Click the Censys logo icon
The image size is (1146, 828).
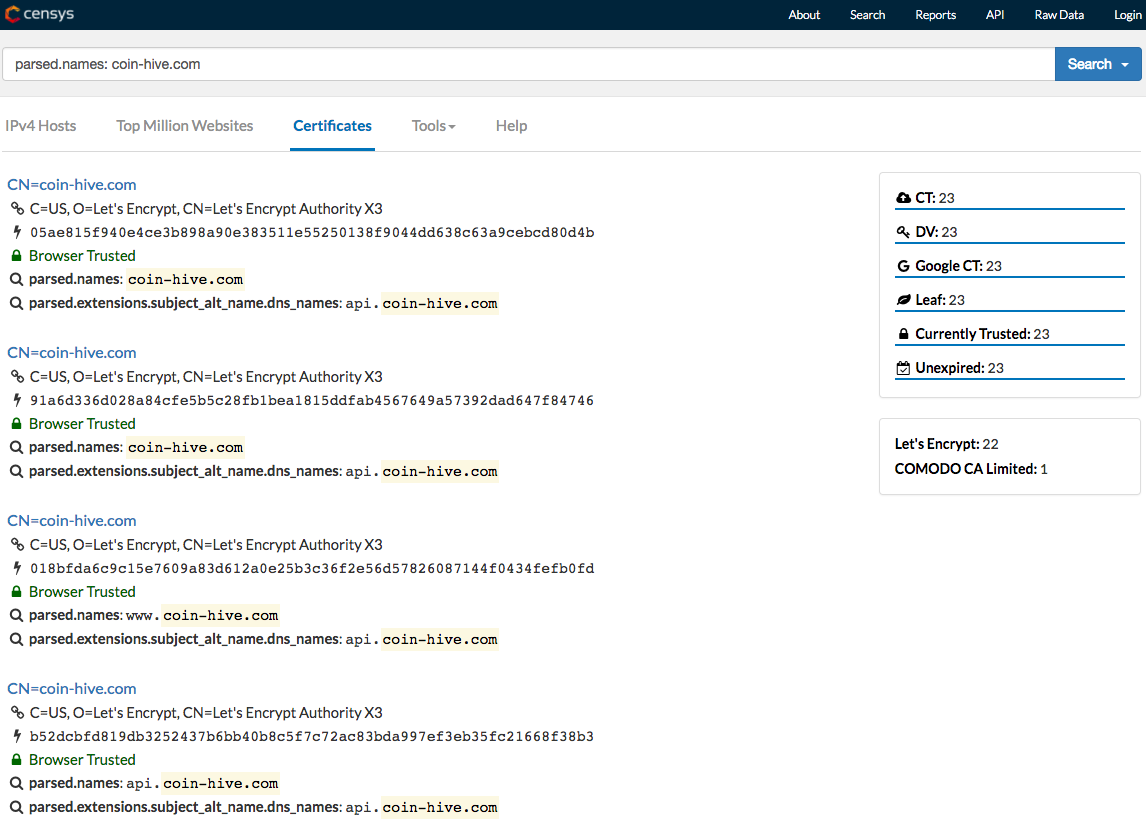[x=13, y=14]
